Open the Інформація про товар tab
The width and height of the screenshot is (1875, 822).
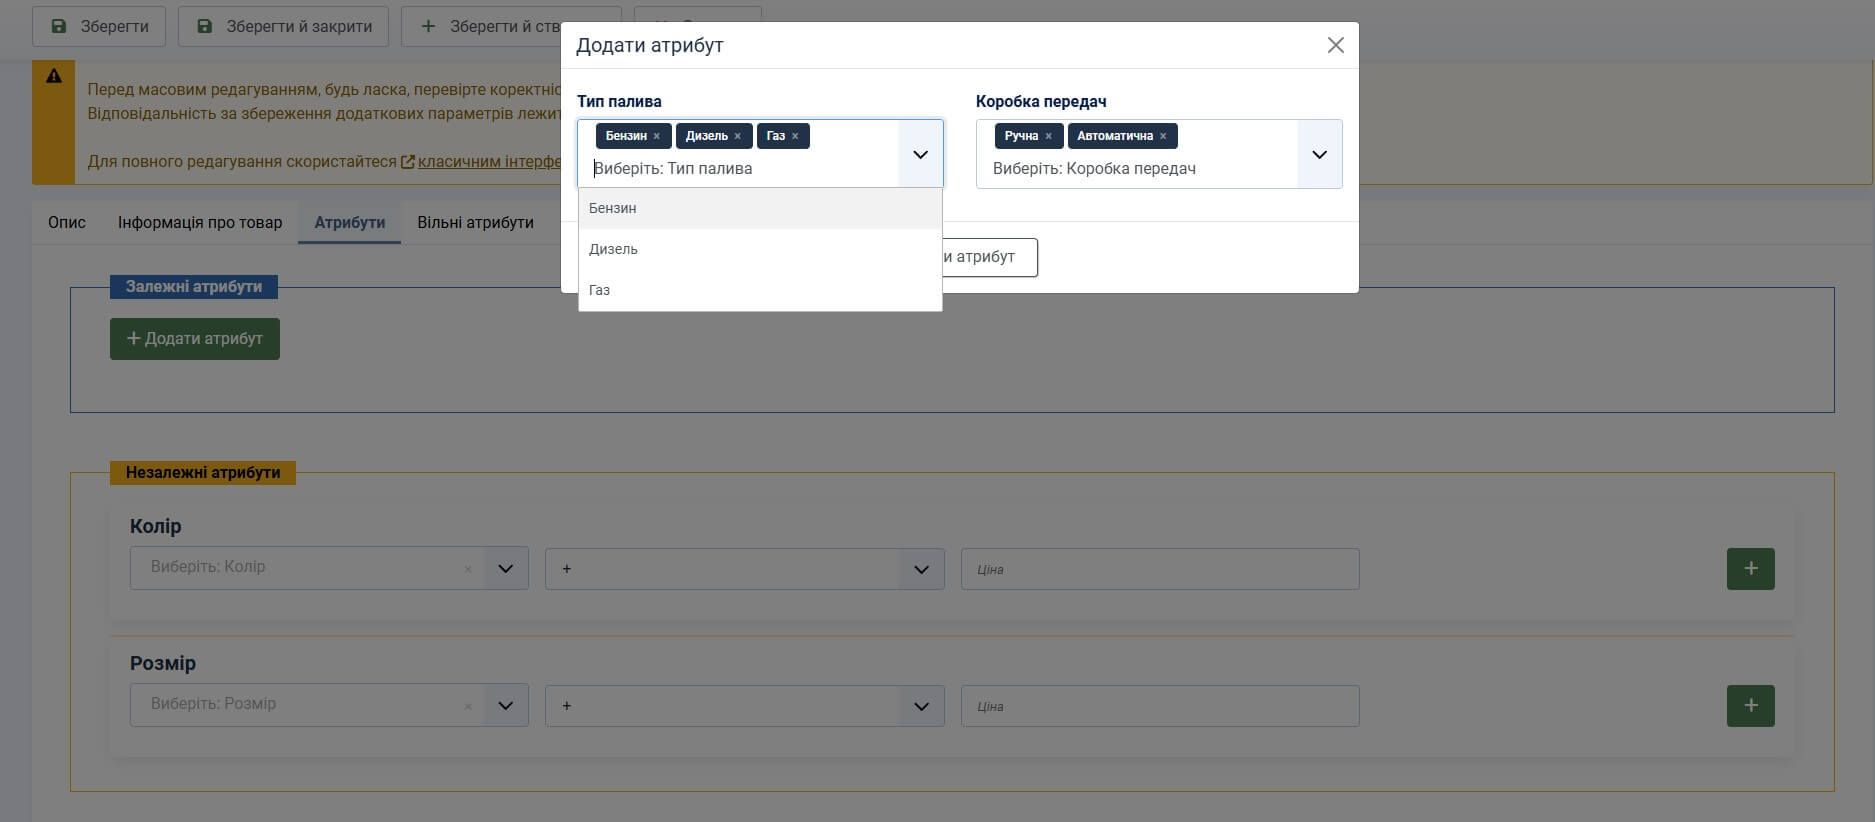[200, 222]
